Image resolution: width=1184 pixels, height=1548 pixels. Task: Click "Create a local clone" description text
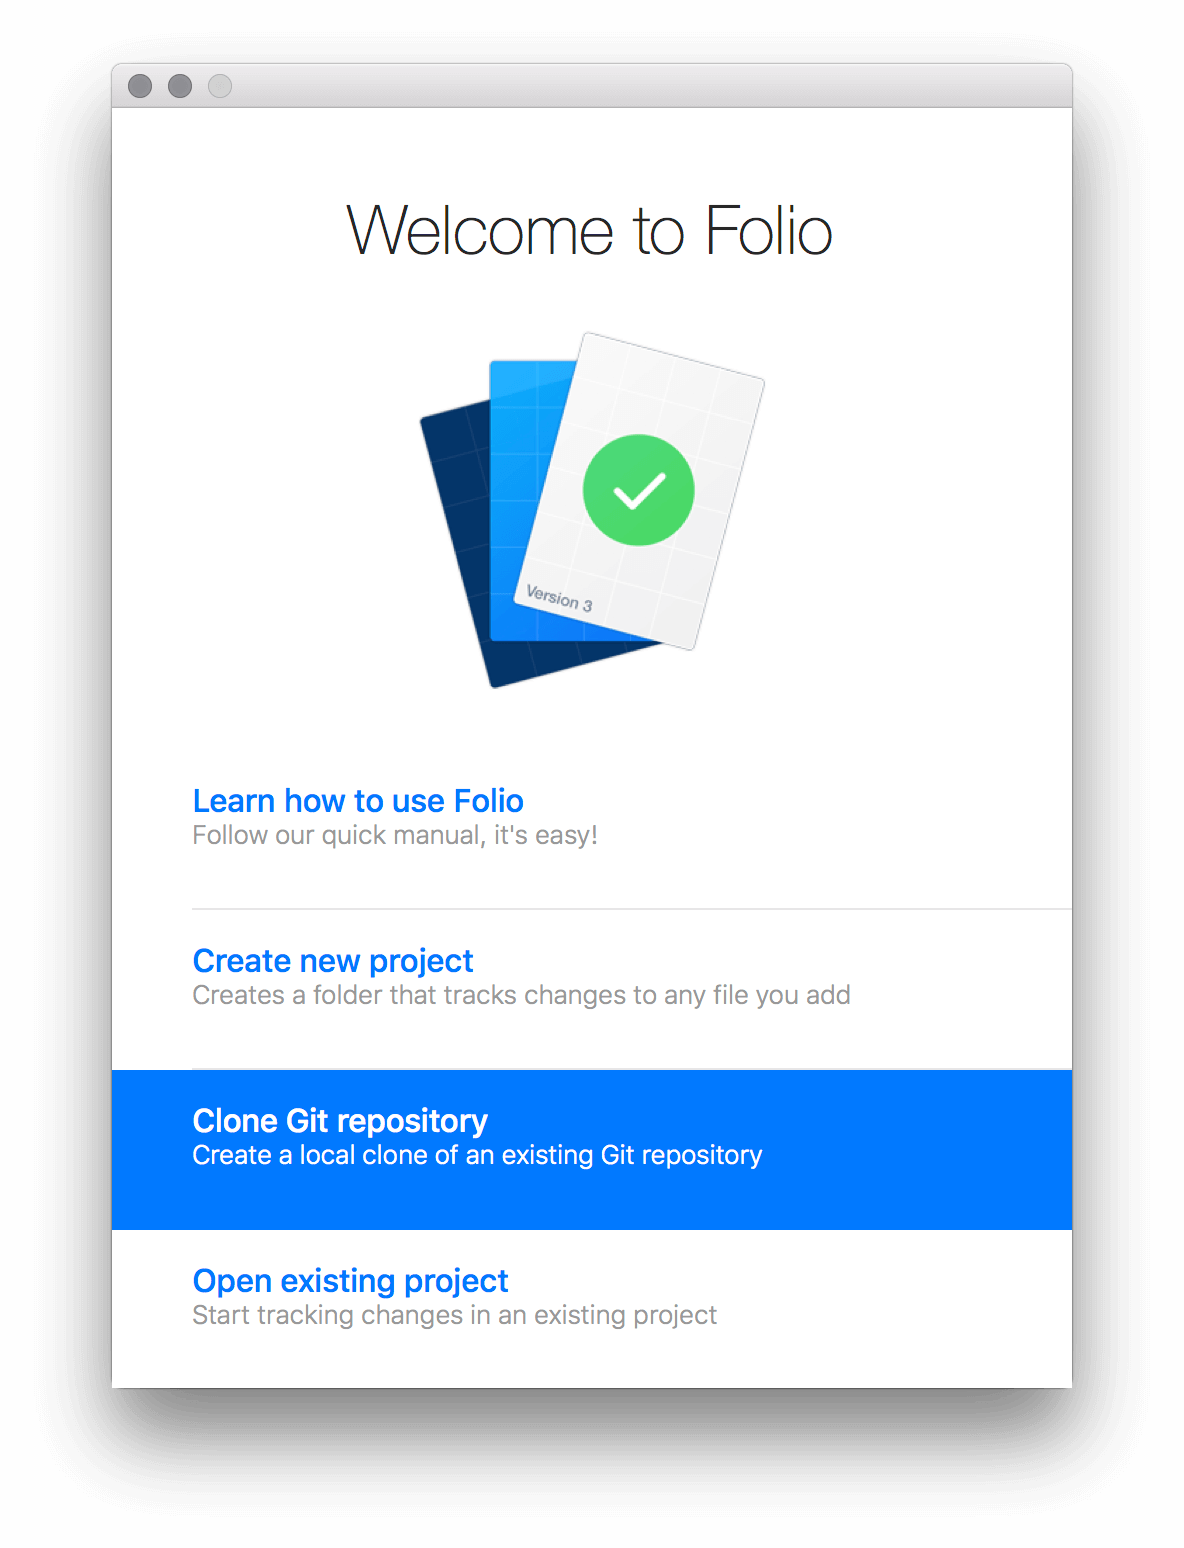(477, 1156)
